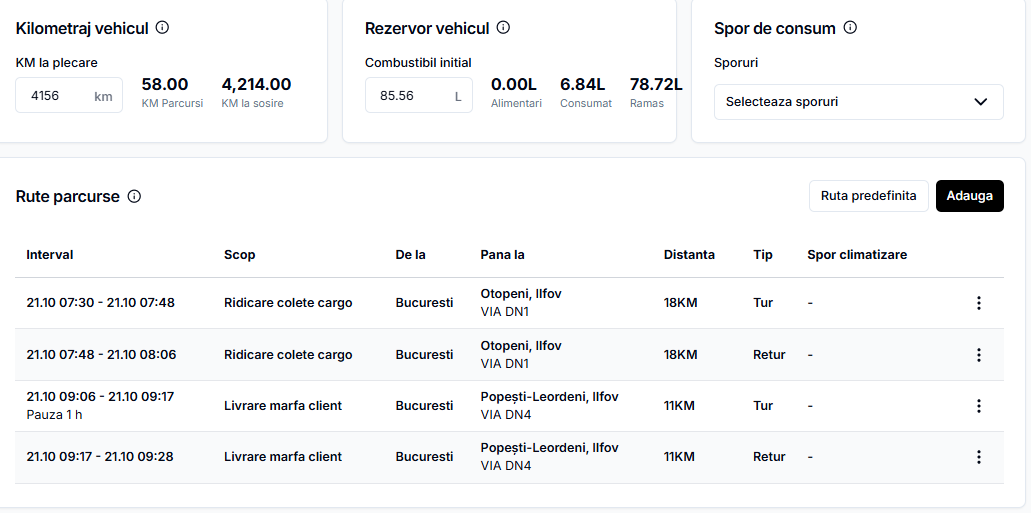
Task: Click info icon next to Spor de consum
Action: pos(850,28)
